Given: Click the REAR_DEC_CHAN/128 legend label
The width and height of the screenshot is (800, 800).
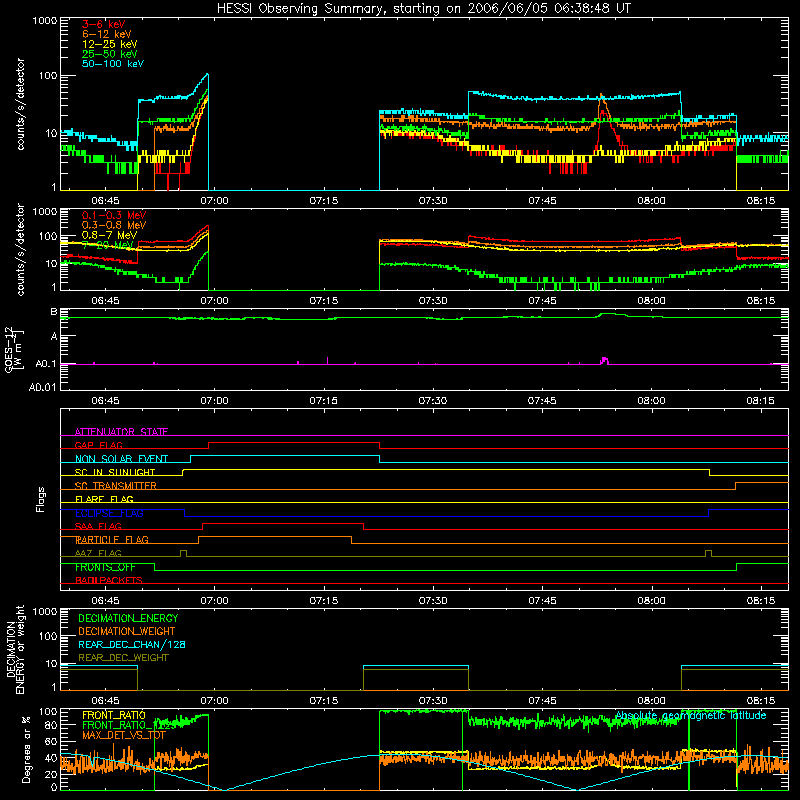Looking at the screenshot, I should pos(132,644).
